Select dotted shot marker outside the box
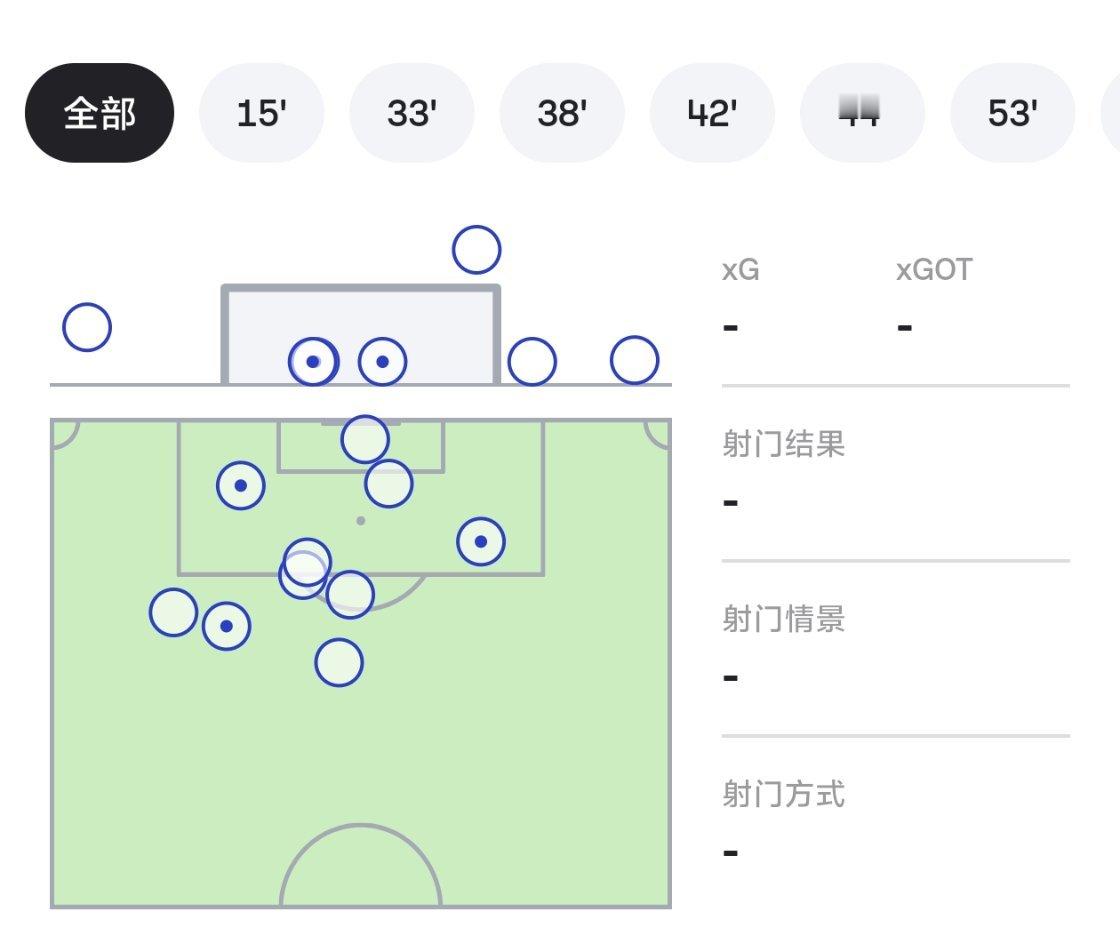Screen dimensions: 1120x952 (226, 626)
